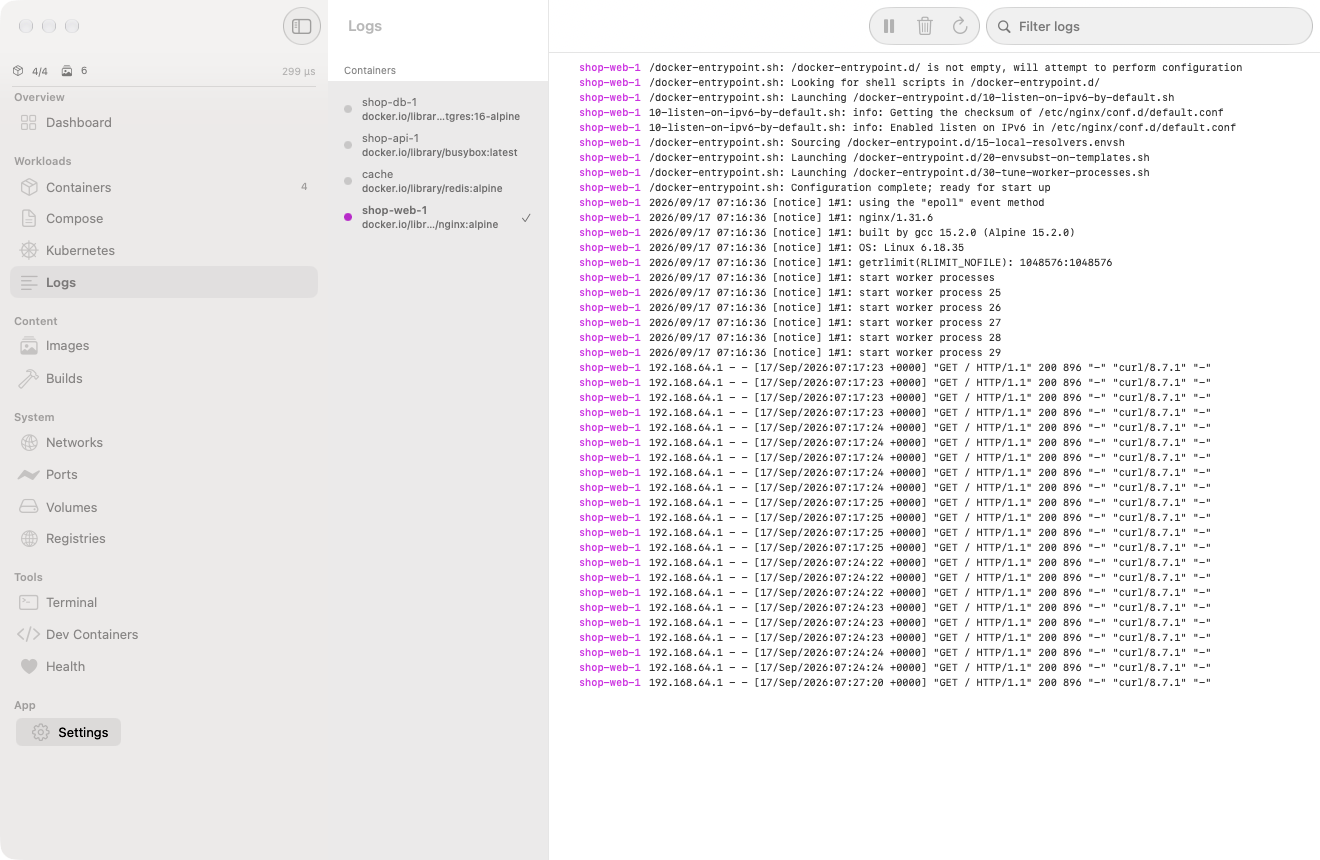Open the Dashboard page
Screen dimensions: 1320x860
point(164,123)
